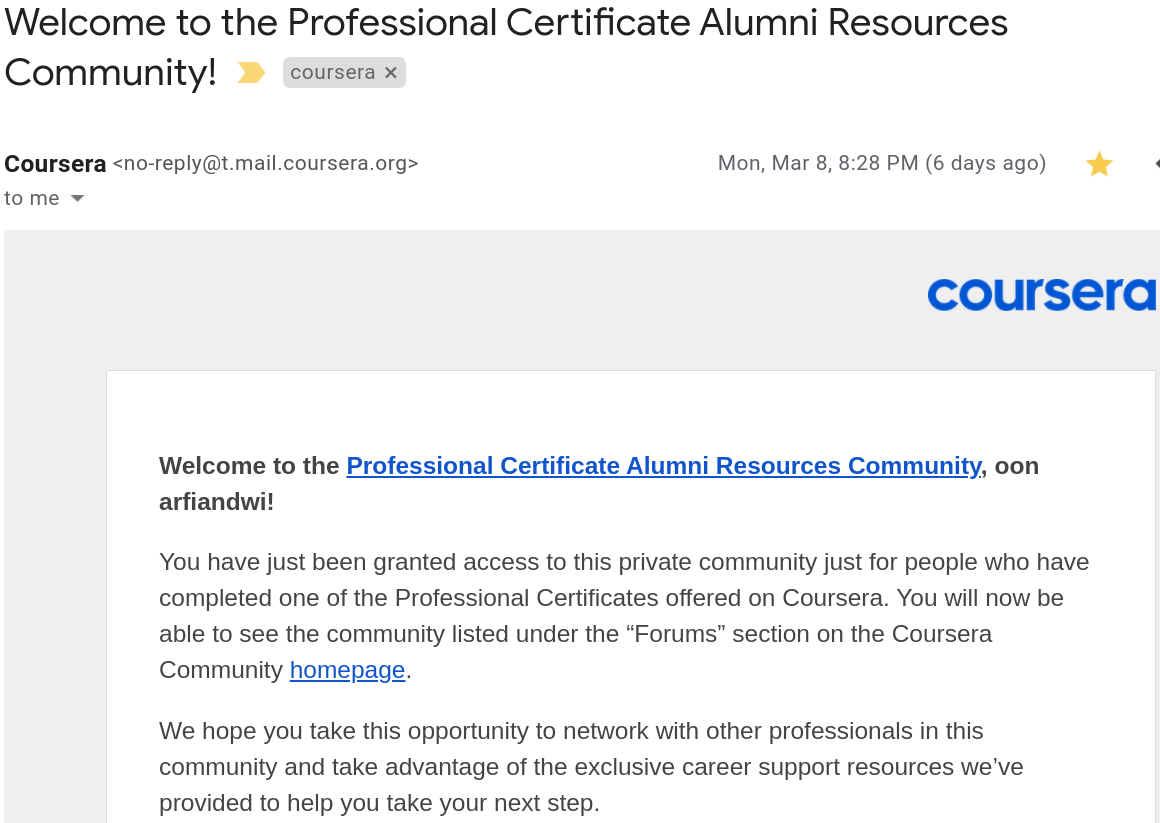Image resolution: width=1160 pixels, height=823 pixels.
Task: Click the reply arrow at top right
Action: coord(1155,163)
